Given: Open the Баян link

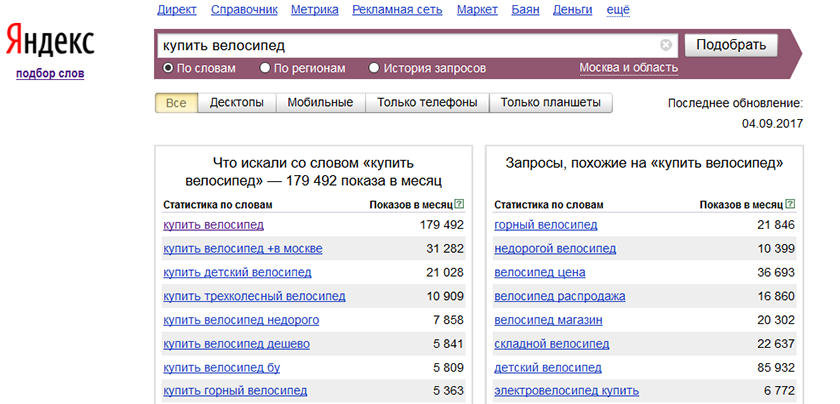Looking at the screenshot, I should point(526,10).
